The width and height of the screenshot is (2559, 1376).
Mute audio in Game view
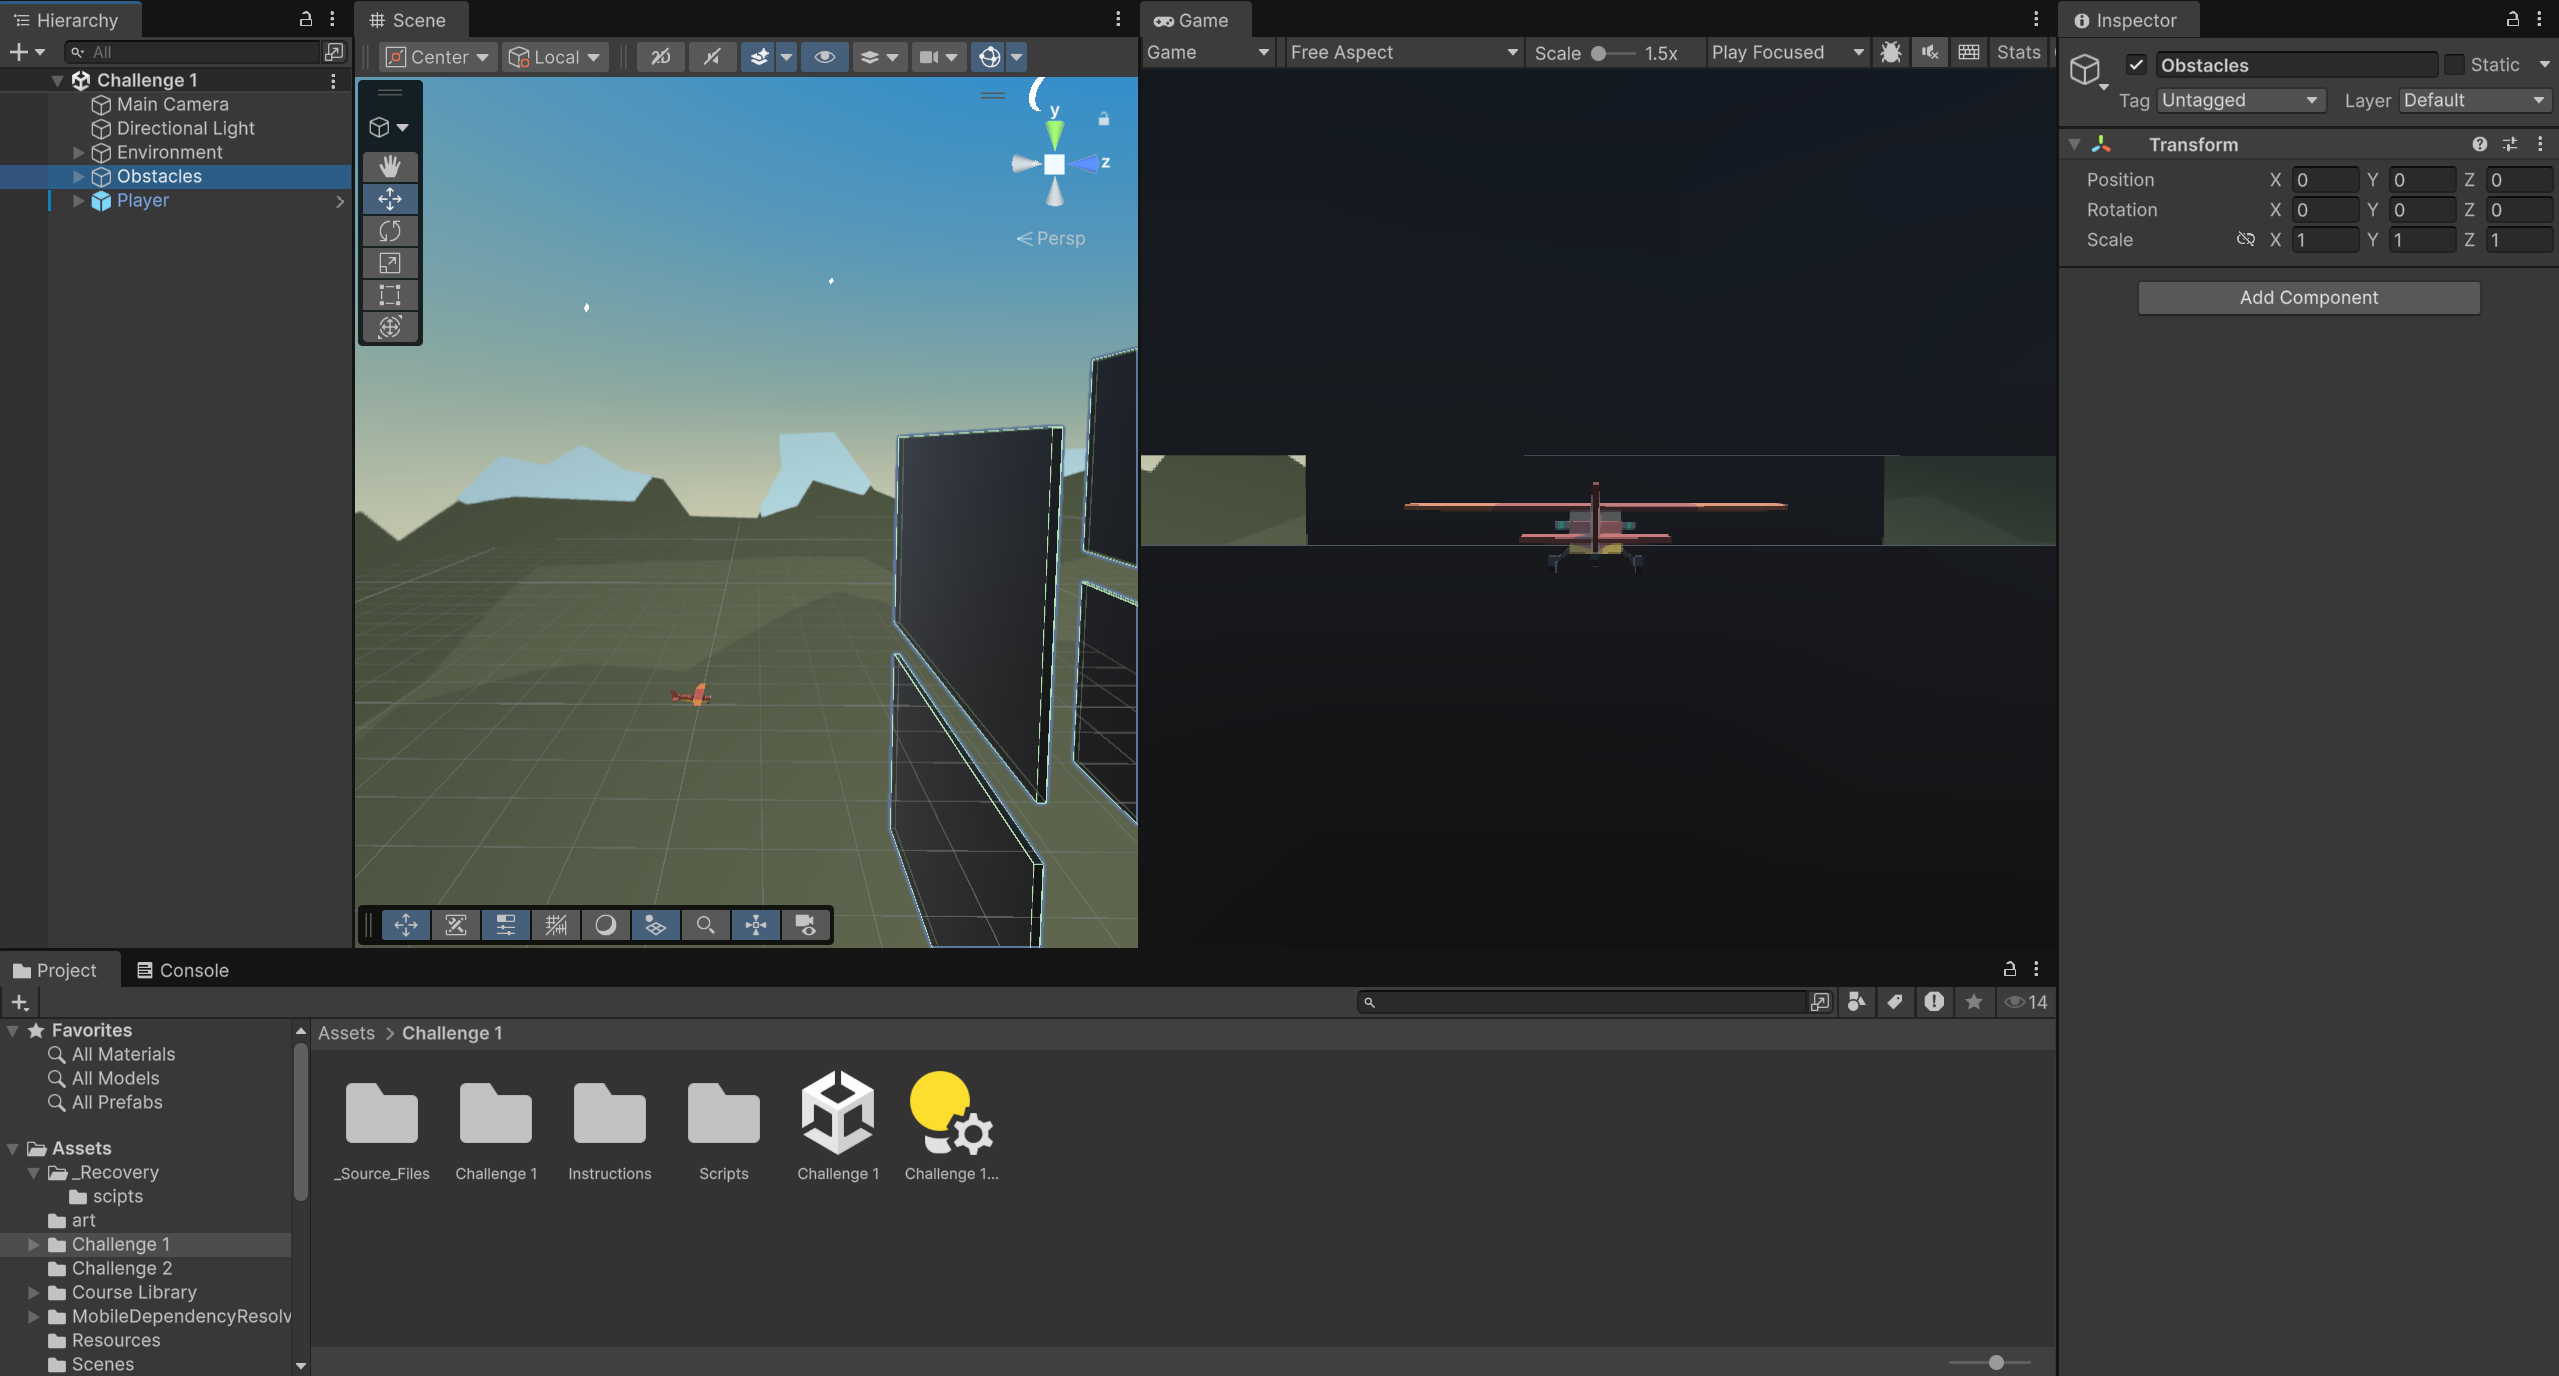point(1930,52)
